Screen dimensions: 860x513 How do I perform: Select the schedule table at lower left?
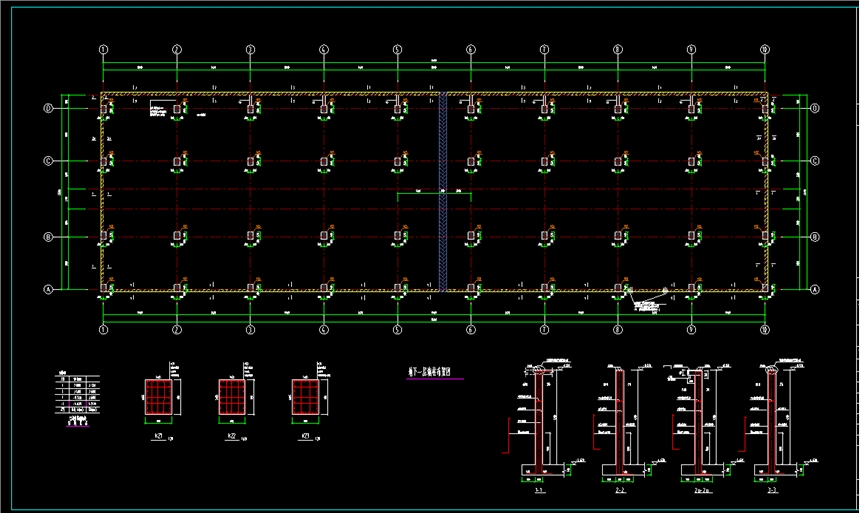pos(76,397)
